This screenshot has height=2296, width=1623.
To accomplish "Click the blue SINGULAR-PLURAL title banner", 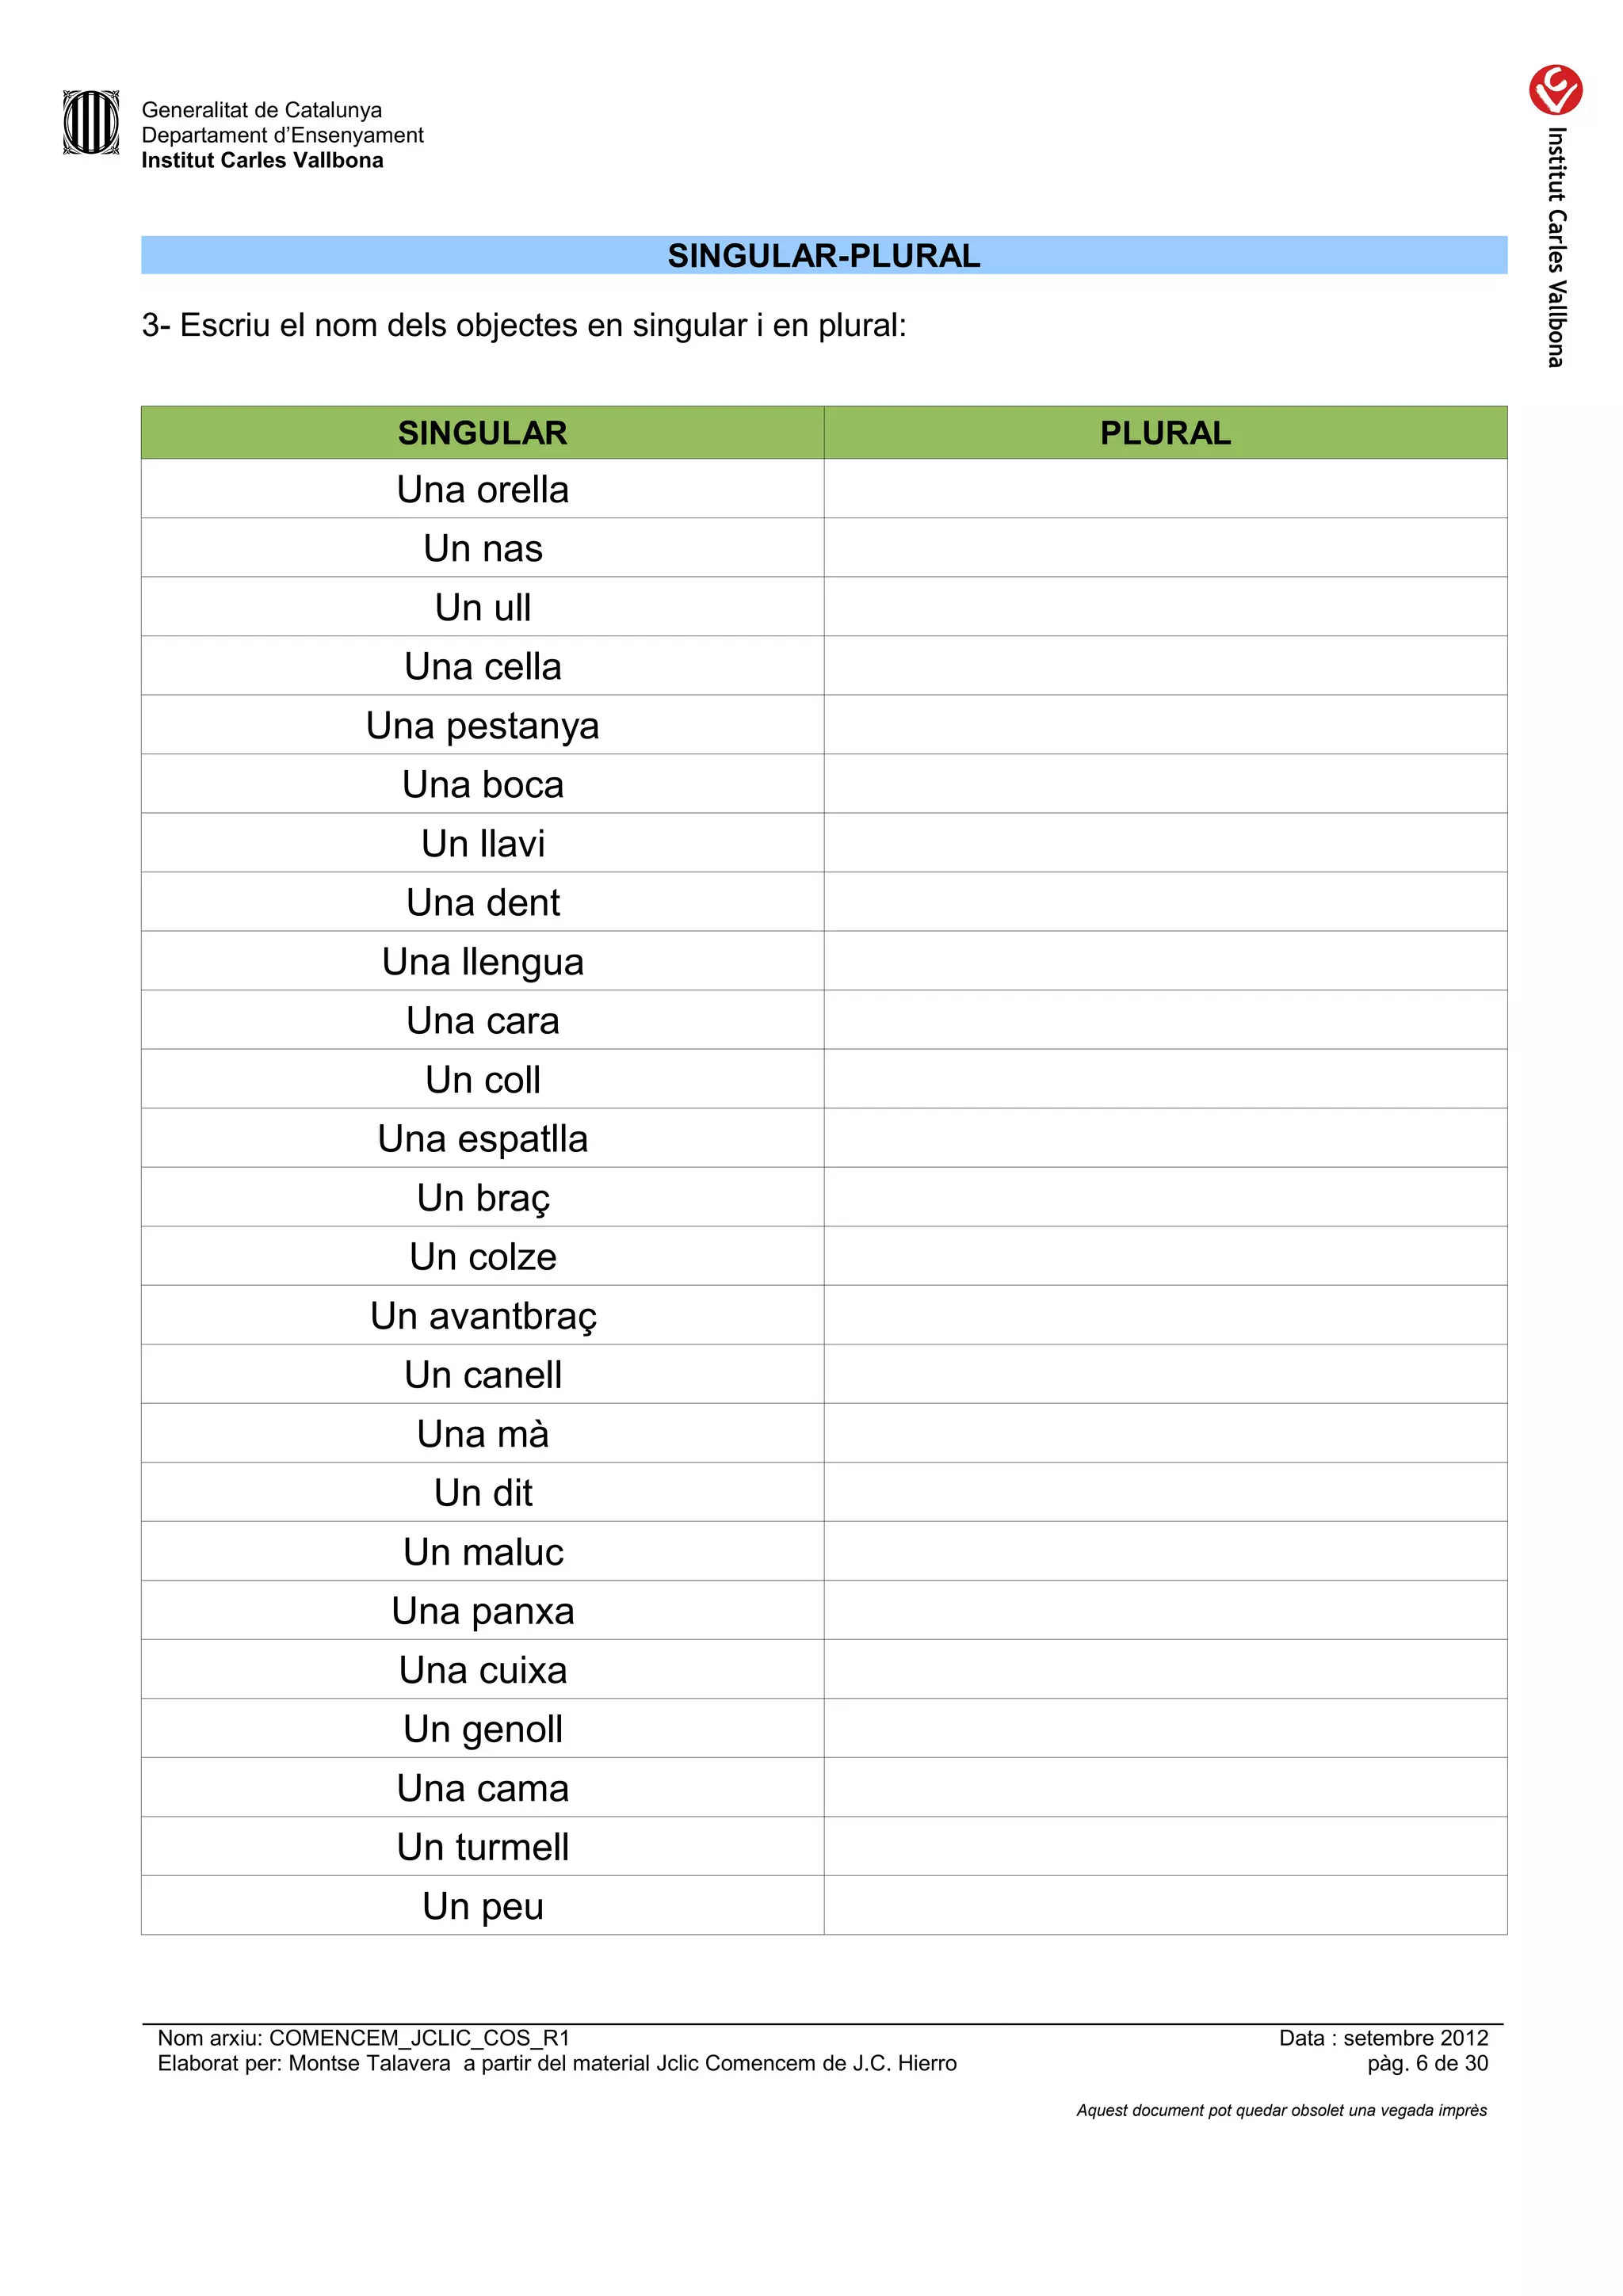I will coord(823,255).
